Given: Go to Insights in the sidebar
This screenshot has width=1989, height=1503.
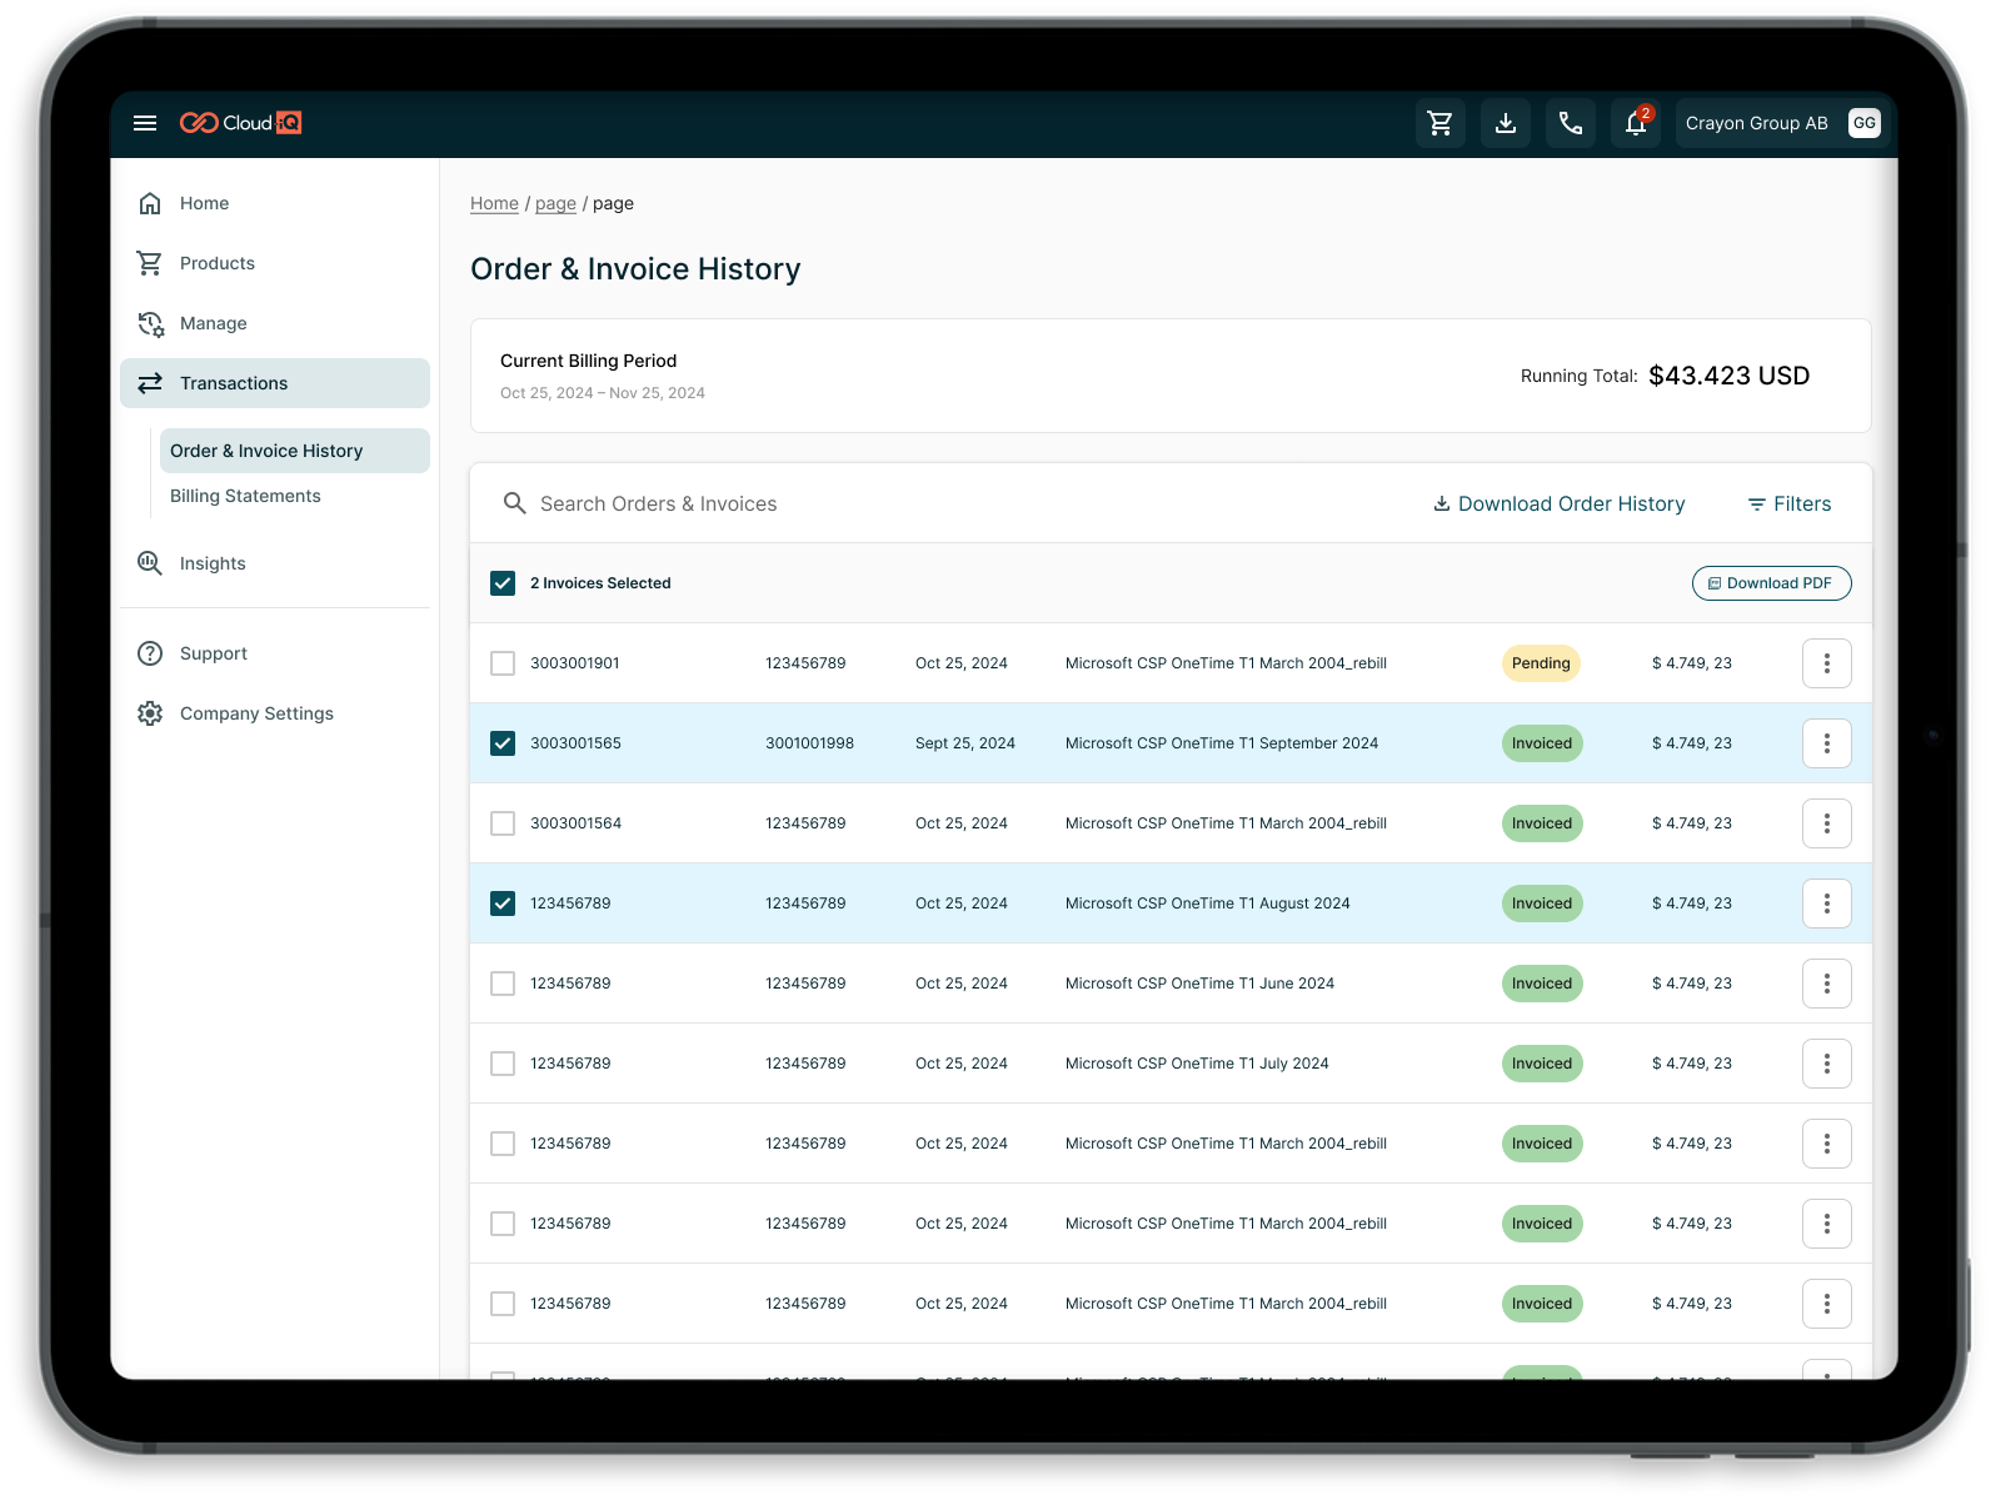Looking at the screenshot, I should pos(212,563).
